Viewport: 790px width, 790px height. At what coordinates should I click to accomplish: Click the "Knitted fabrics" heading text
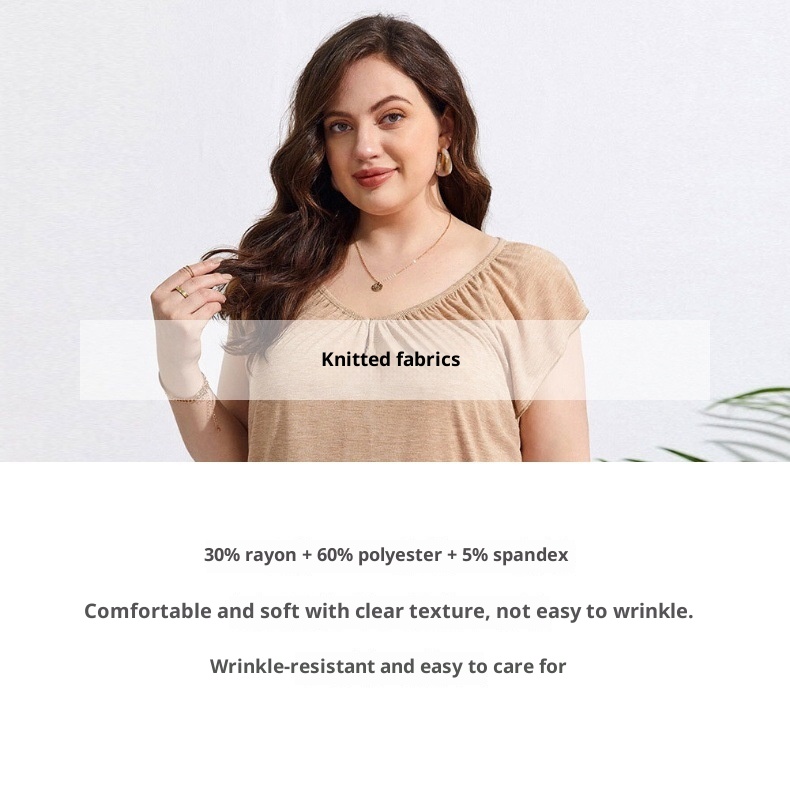coord(390,359)
